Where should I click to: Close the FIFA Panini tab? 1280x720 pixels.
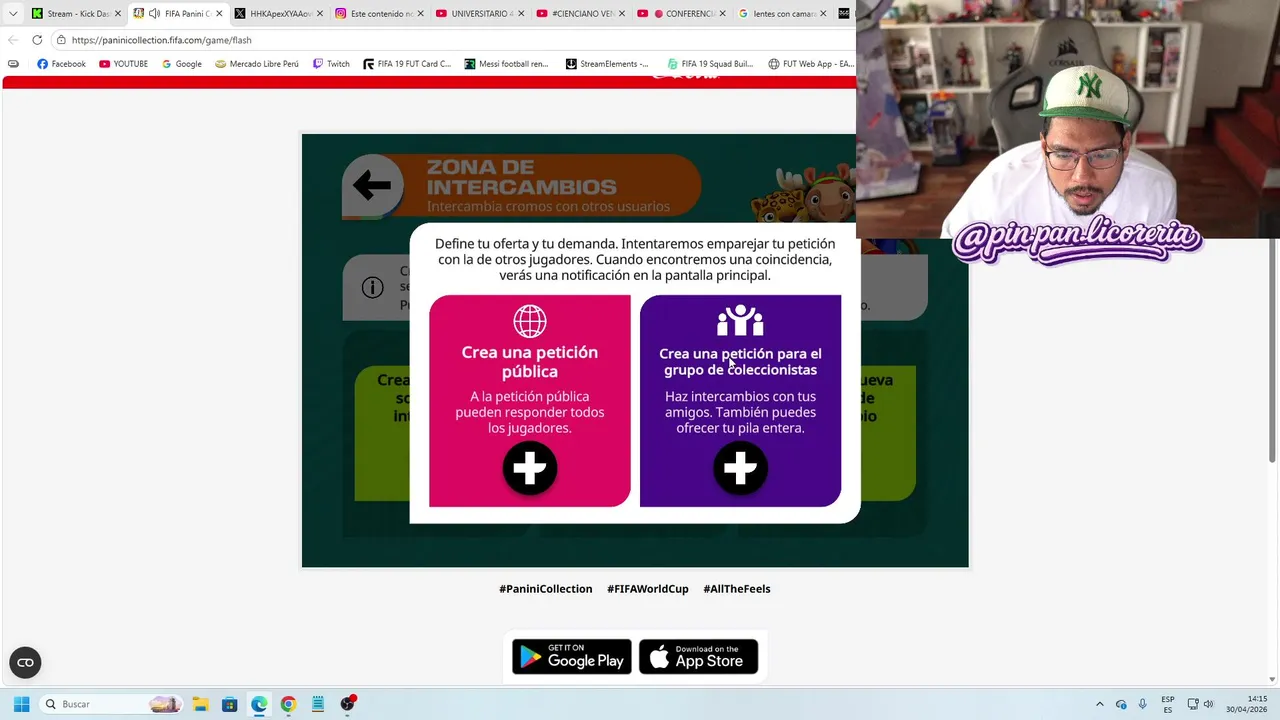[x=219, y=14]
